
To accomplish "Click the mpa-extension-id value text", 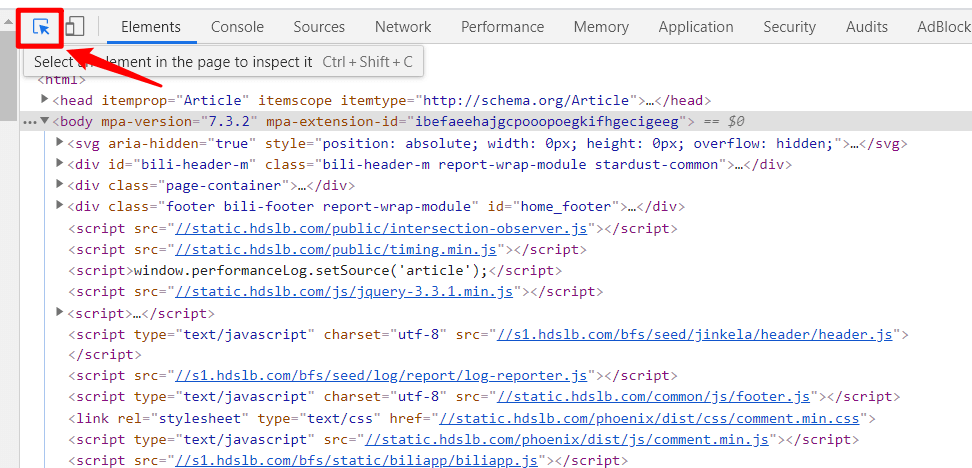I will point(549,121).
